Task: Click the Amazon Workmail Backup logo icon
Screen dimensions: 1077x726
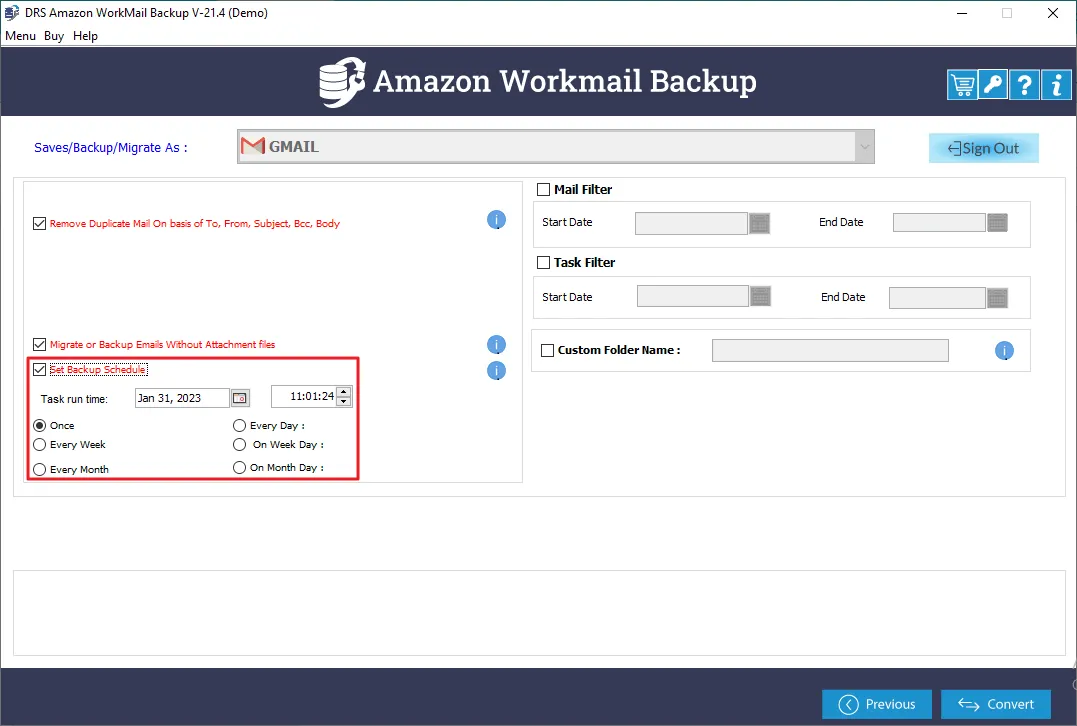Action: (342, 82)
